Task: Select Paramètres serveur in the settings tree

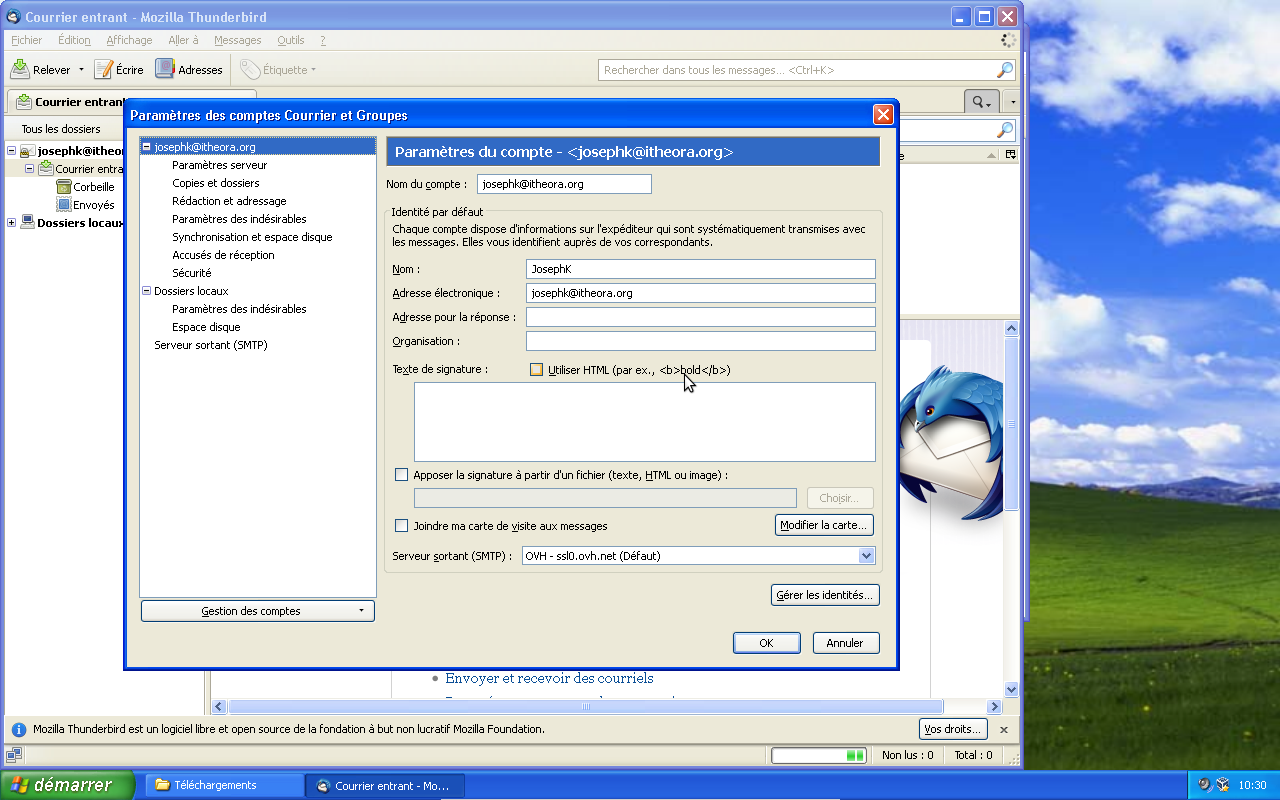Action: click(220, 165)
